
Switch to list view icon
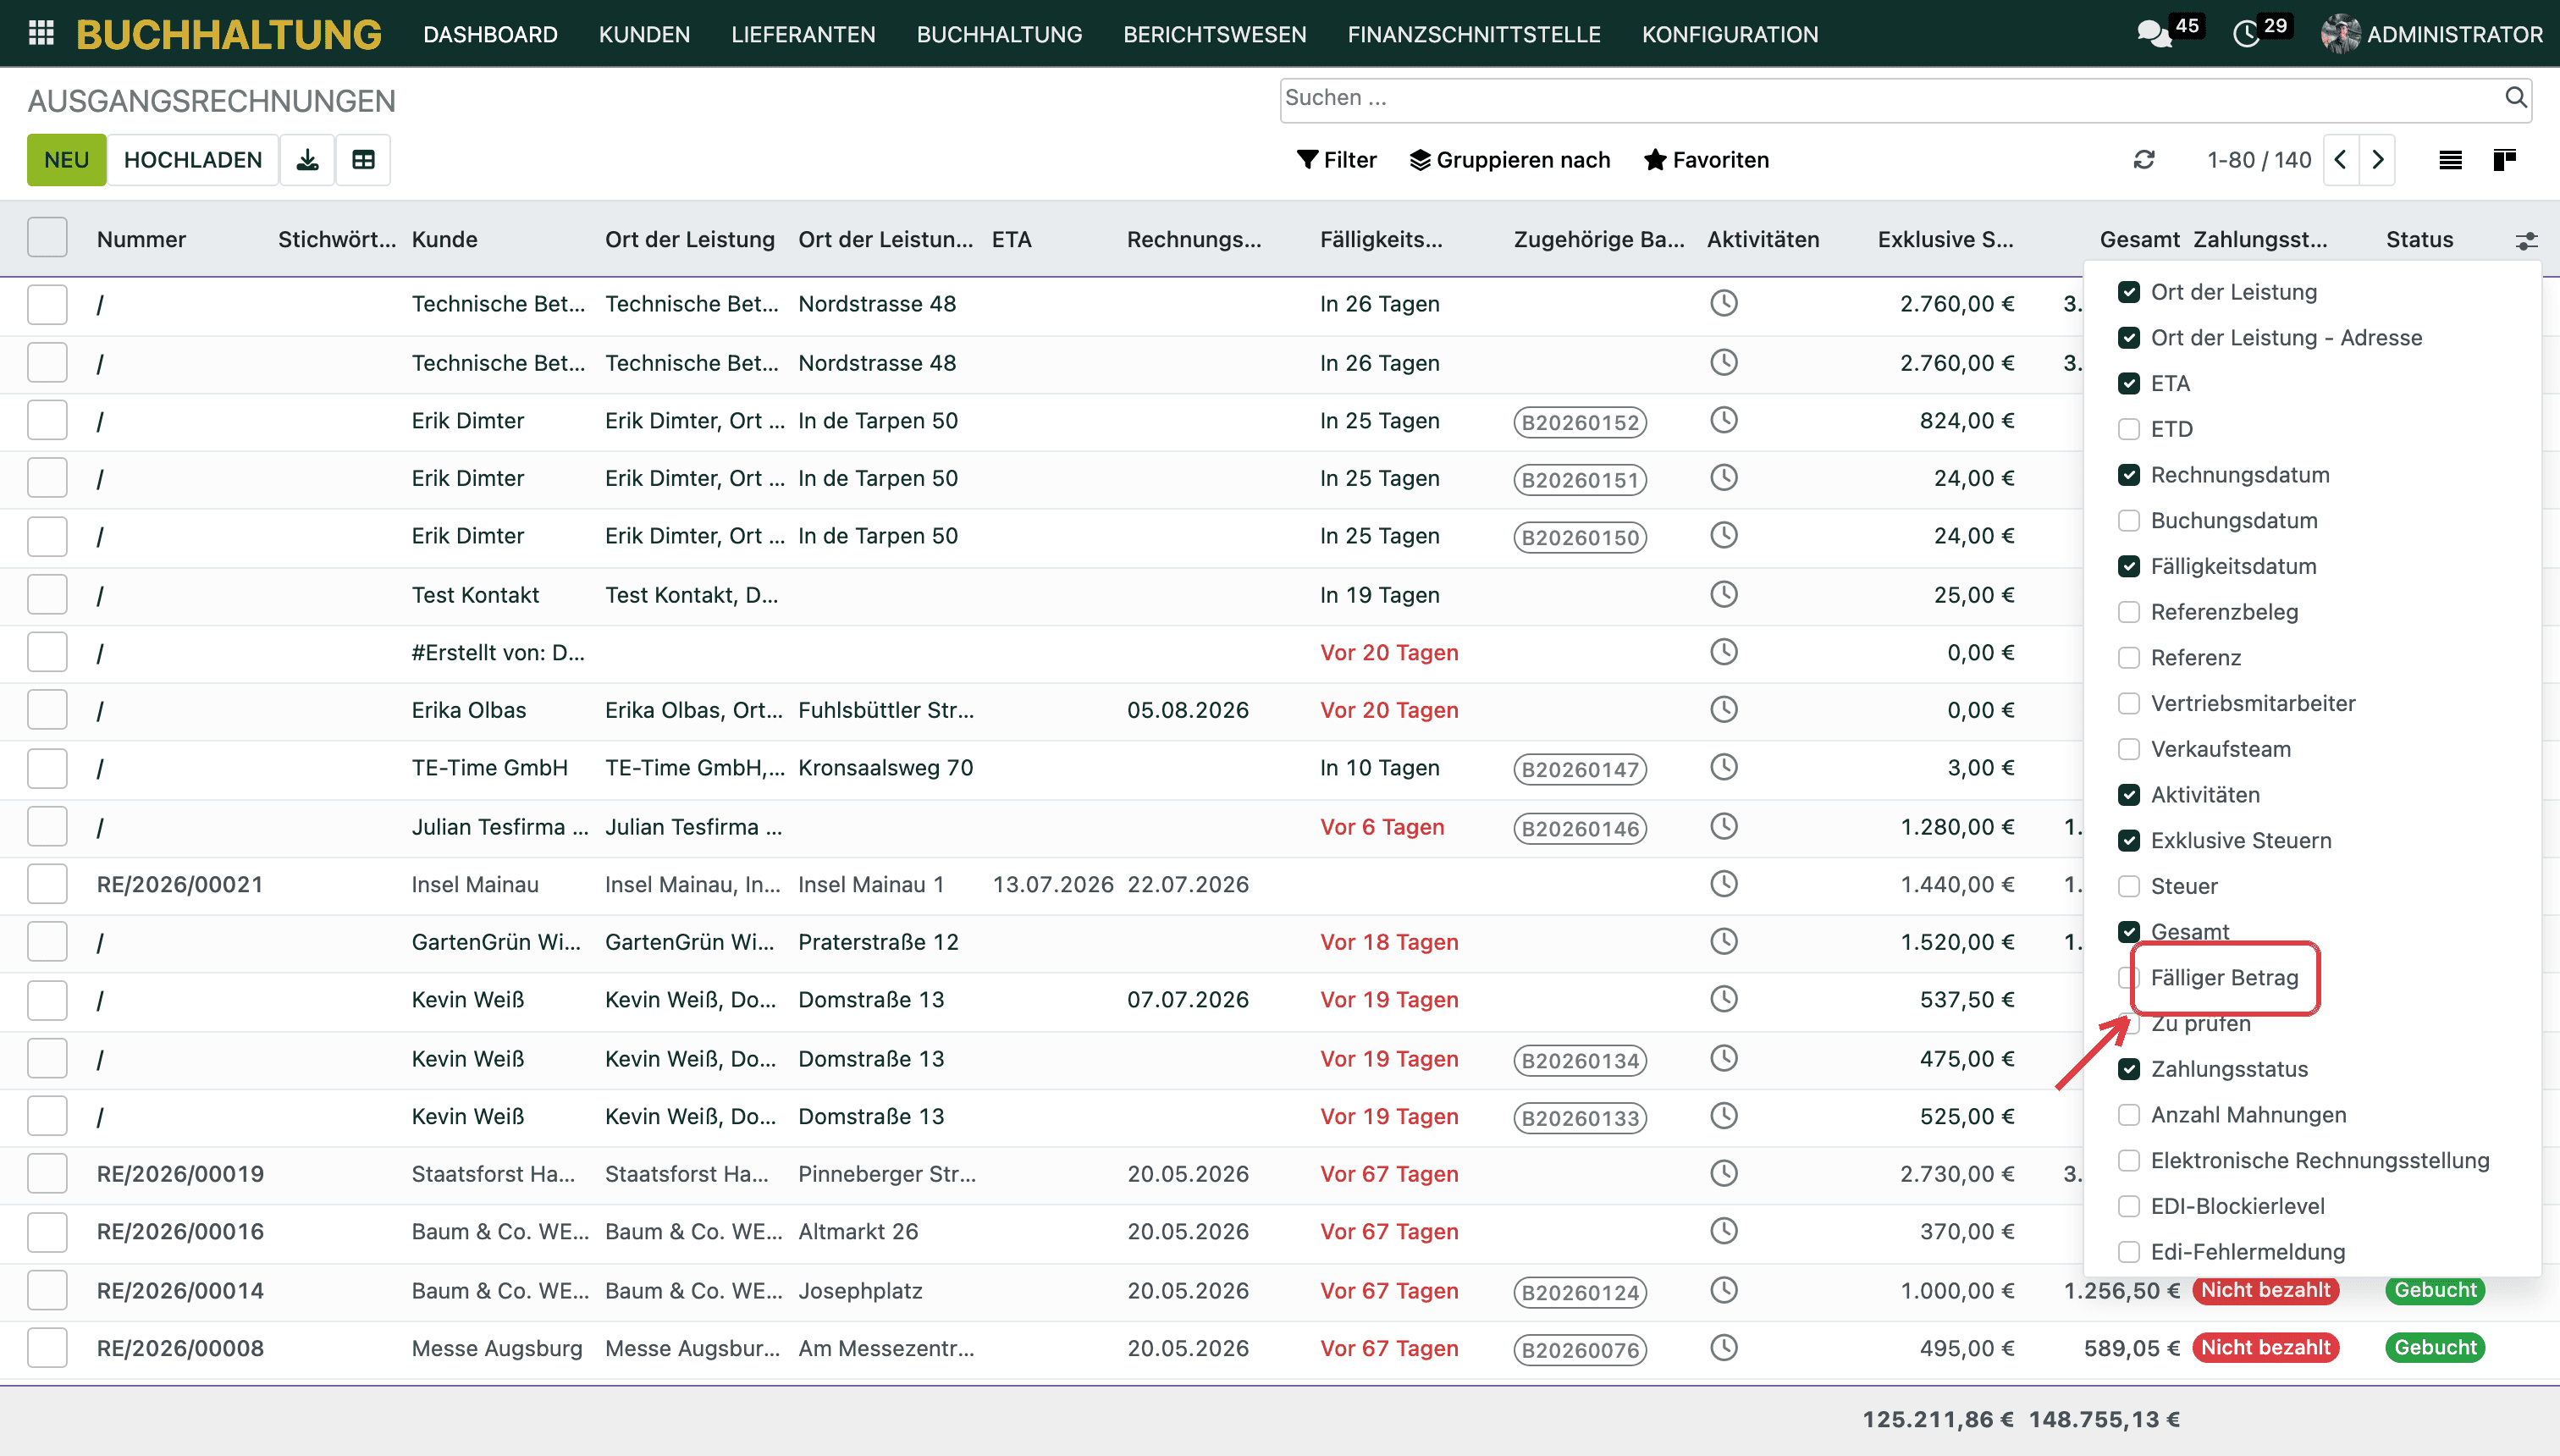point(2450,160)
